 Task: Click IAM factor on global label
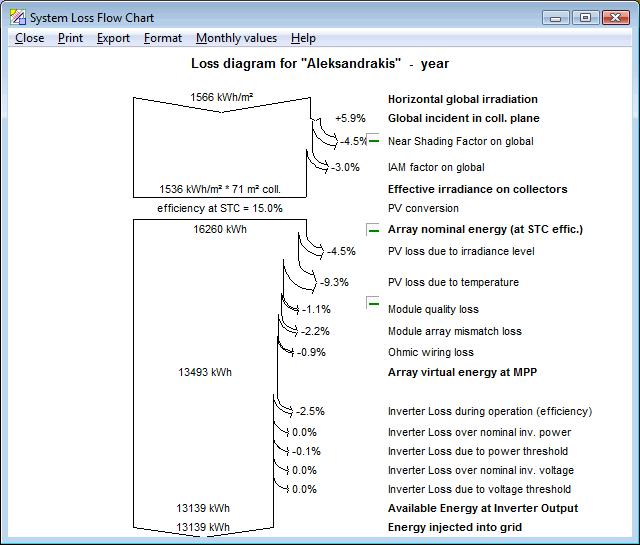coord(436,167)
